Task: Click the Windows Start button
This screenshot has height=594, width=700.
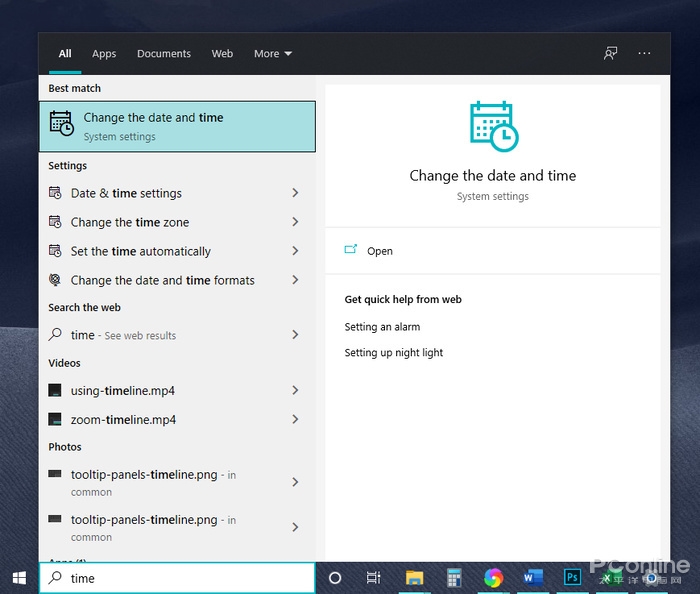Action: tap(19, 578)
